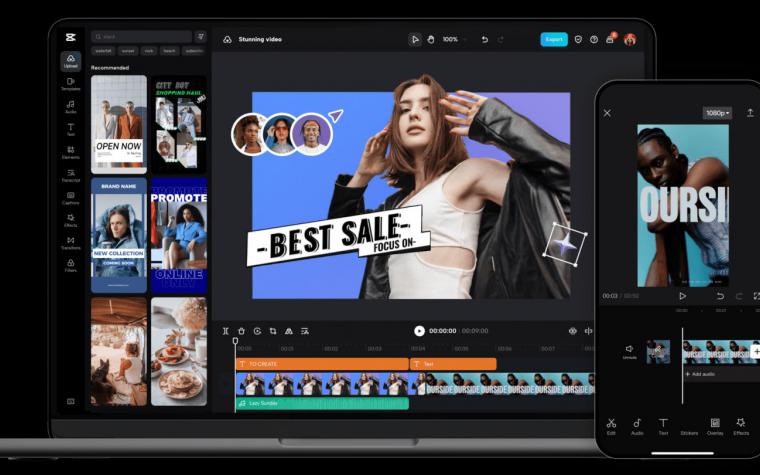Select the pointer select tool
The width and height of the screenshot is (760, 475).
pyautogui.click(x=414, y=40)
